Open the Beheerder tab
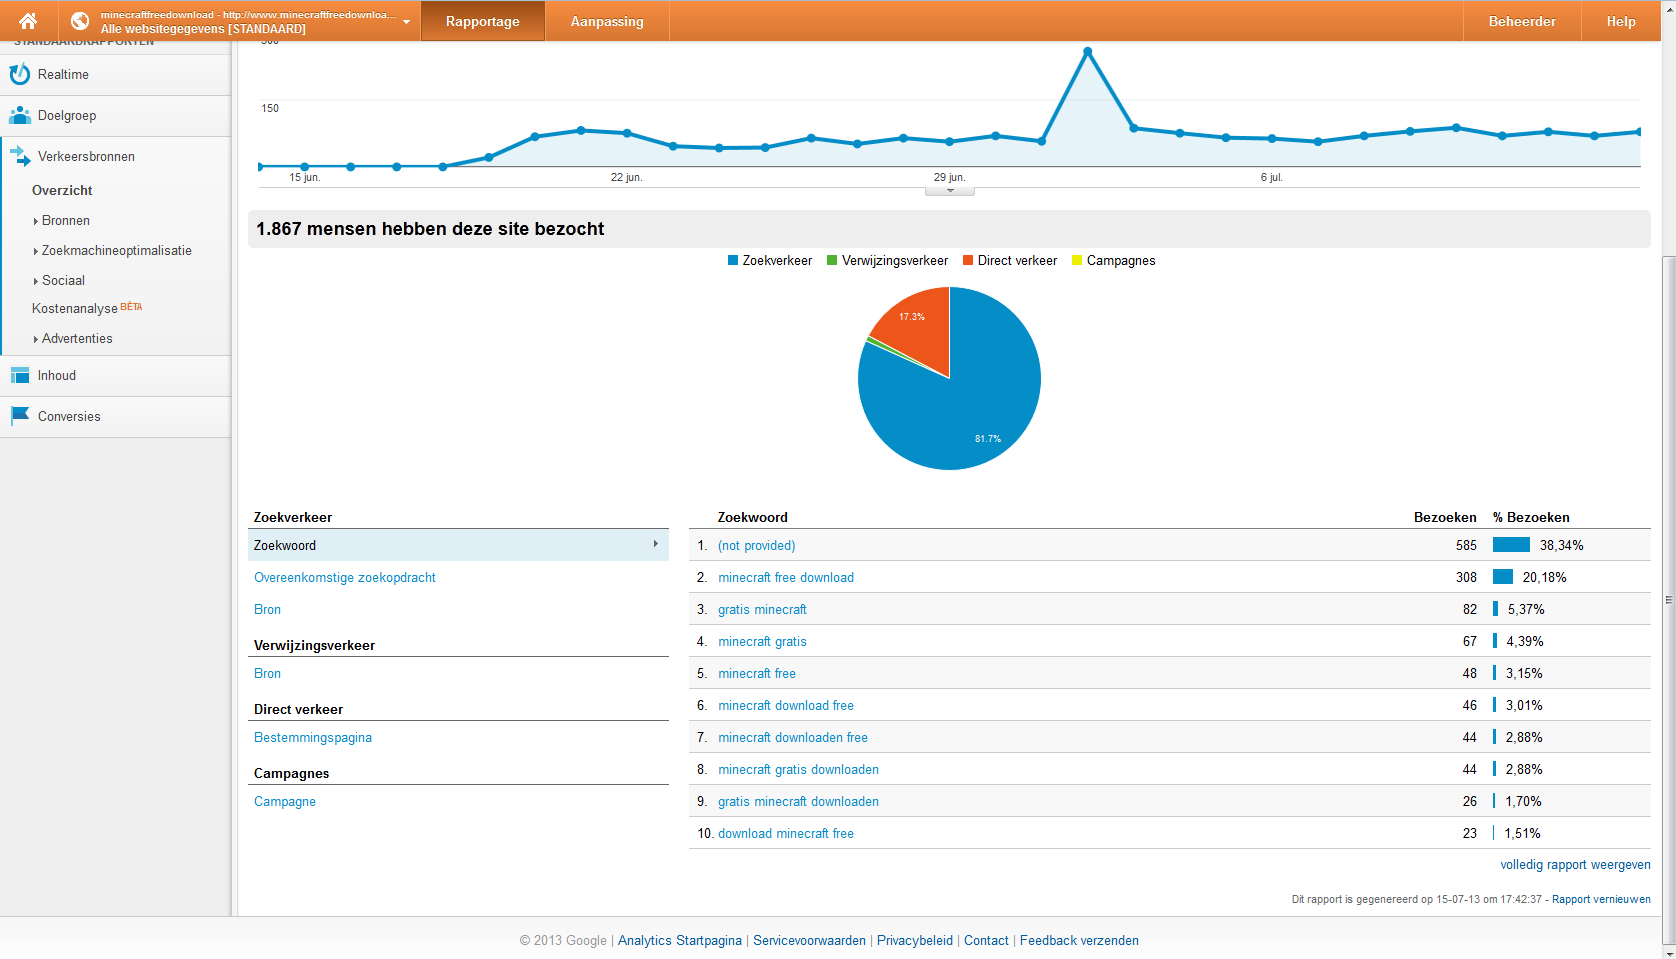The image size is (1676, 959). 1522,21
